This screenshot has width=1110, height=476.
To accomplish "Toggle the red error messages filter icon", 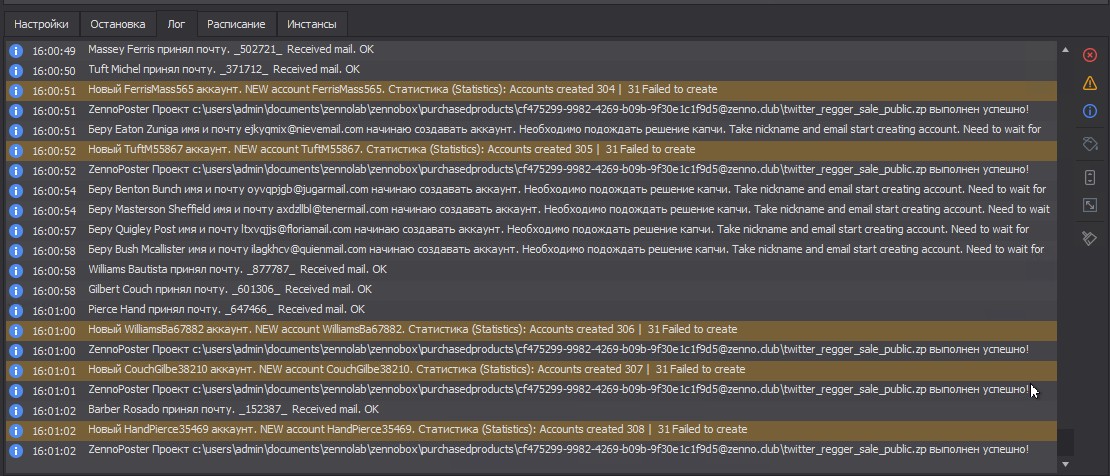I will coord(1089,55).
